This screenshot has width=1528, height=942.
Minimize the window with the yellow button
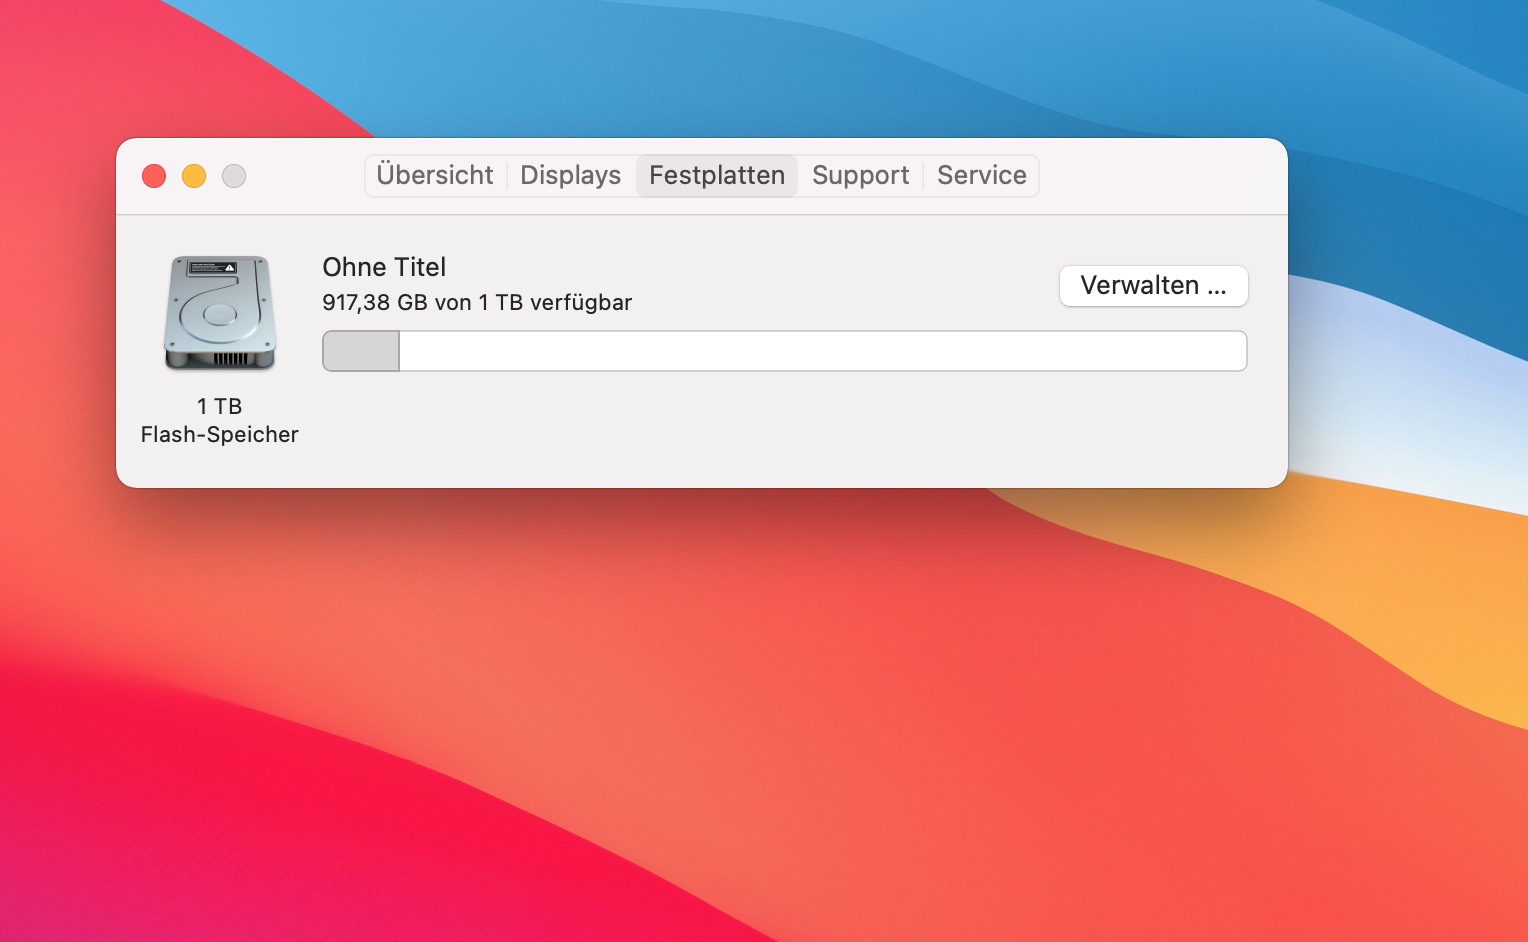click(194, 176)
